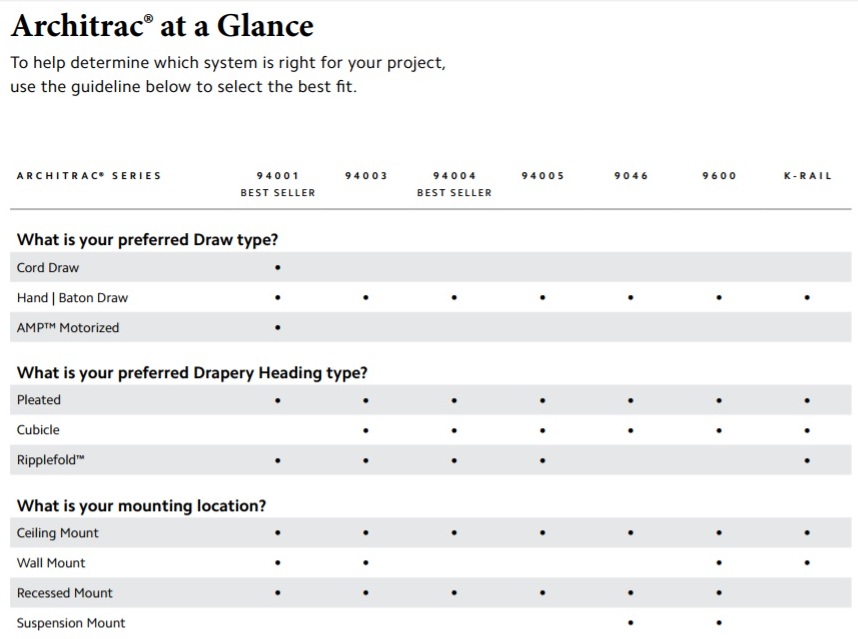Click the Cubicle dot under 94003
The image size is (858, 639).
click(366, 431)
